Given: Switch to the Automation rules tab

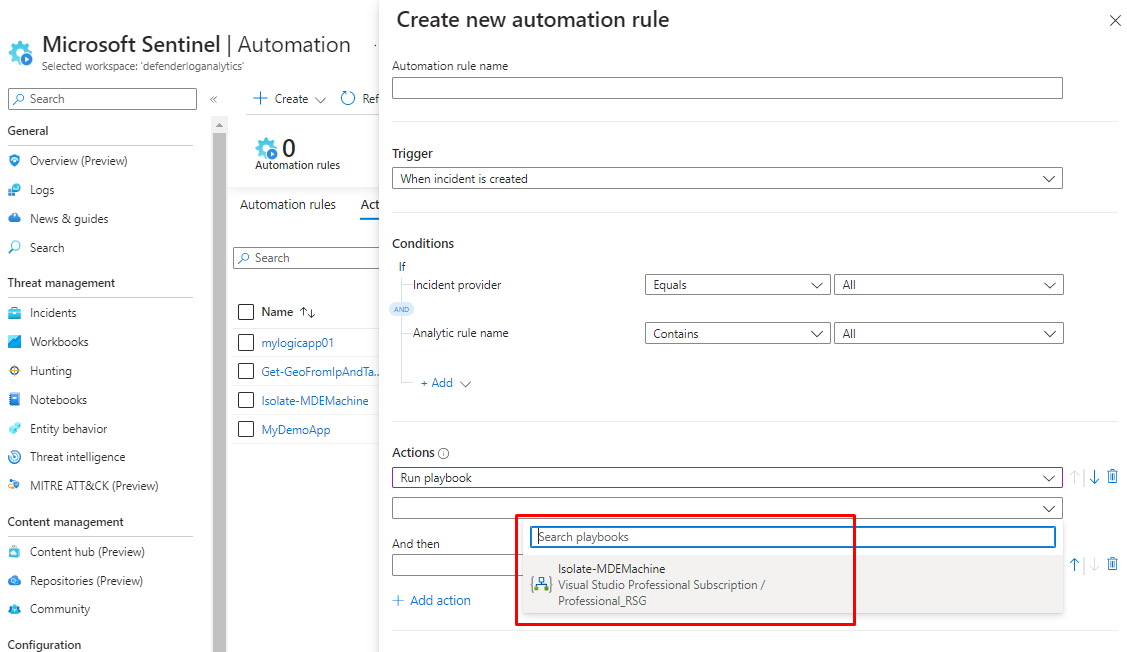Looking at the screenshot, I should tap(288, 205).
